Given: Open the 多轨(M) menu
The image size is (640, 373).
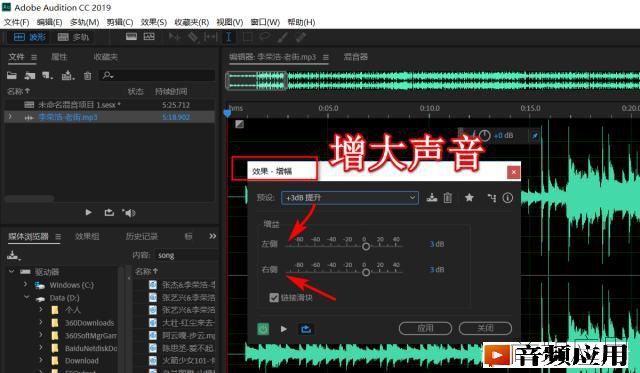Looking at the screenshot, I should pyautogui.click(x=84, y=22).
